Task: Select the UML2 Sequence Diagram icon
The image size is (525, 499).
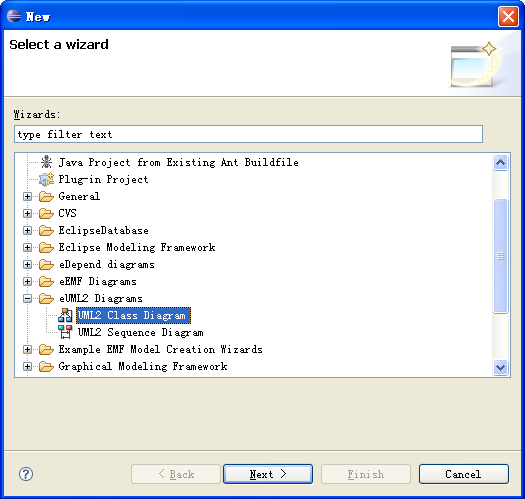Action: pos(65,332)
